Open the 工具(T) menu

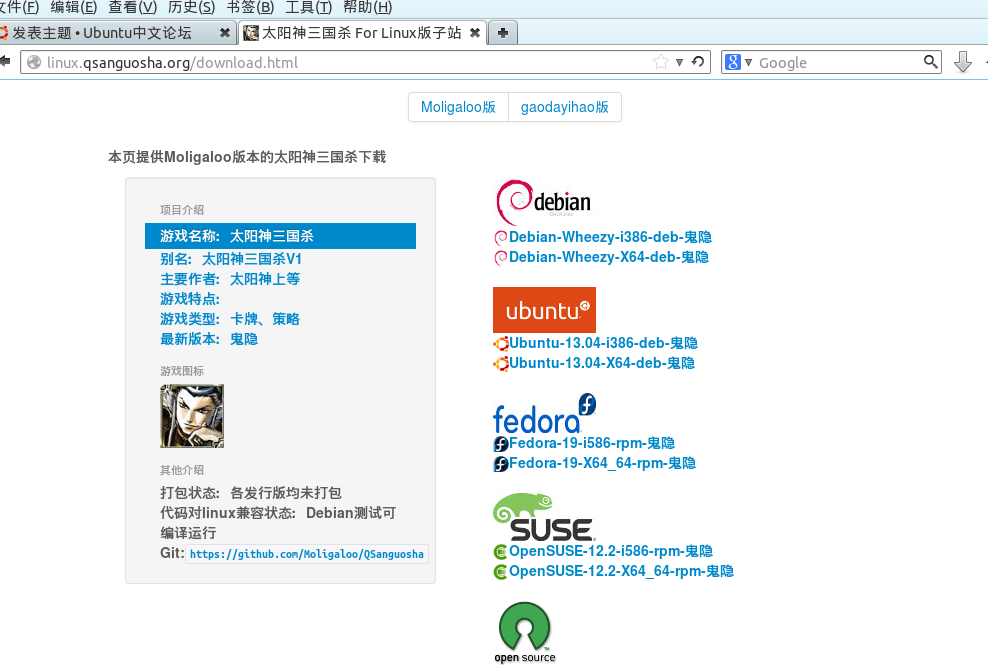click(x=309, y=8)
